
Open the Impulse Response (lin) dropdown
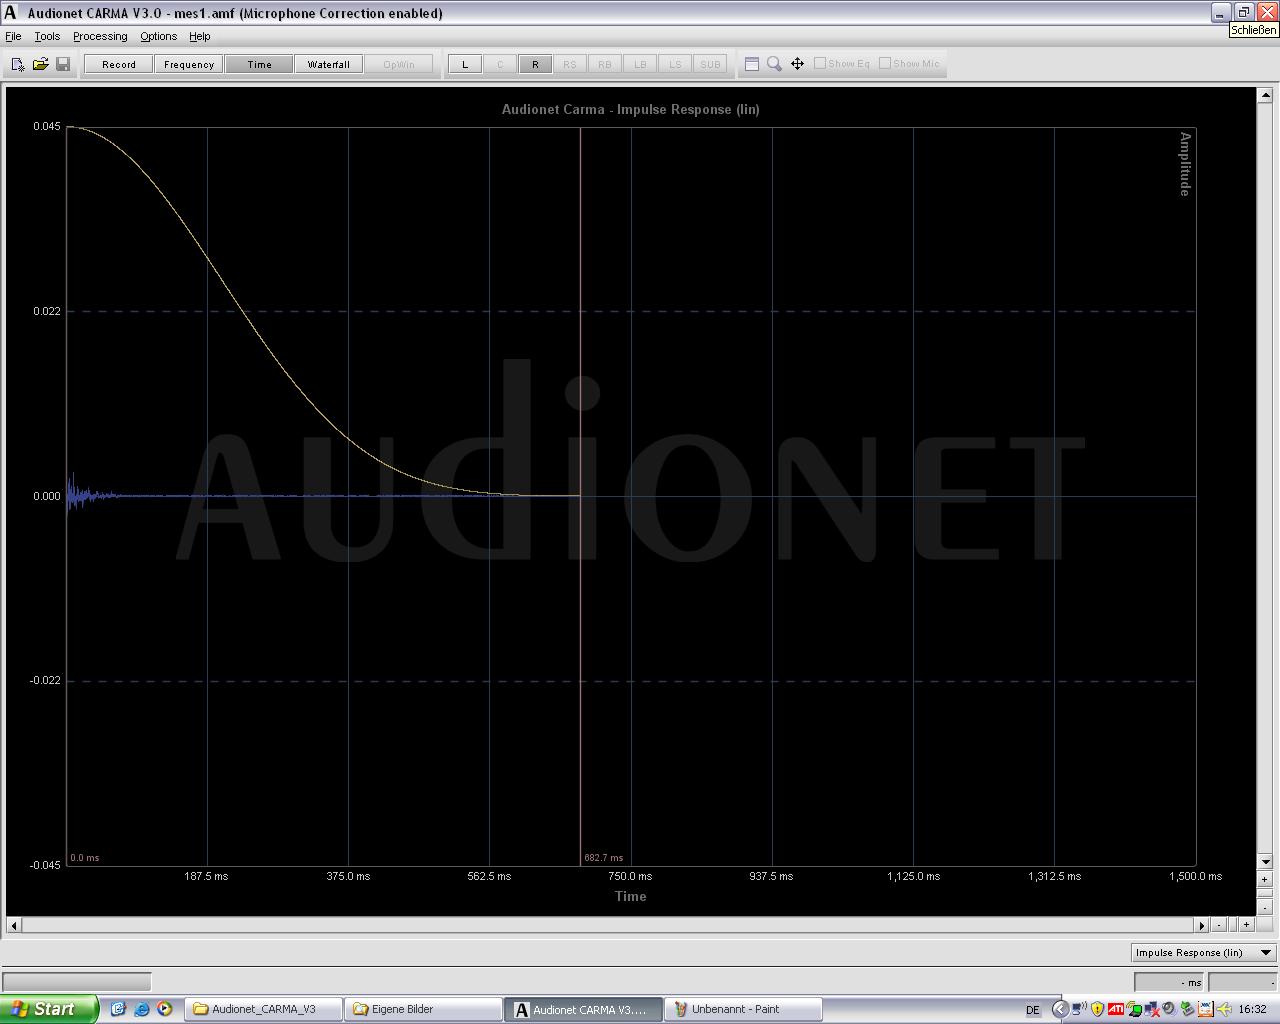point(1204,952)
